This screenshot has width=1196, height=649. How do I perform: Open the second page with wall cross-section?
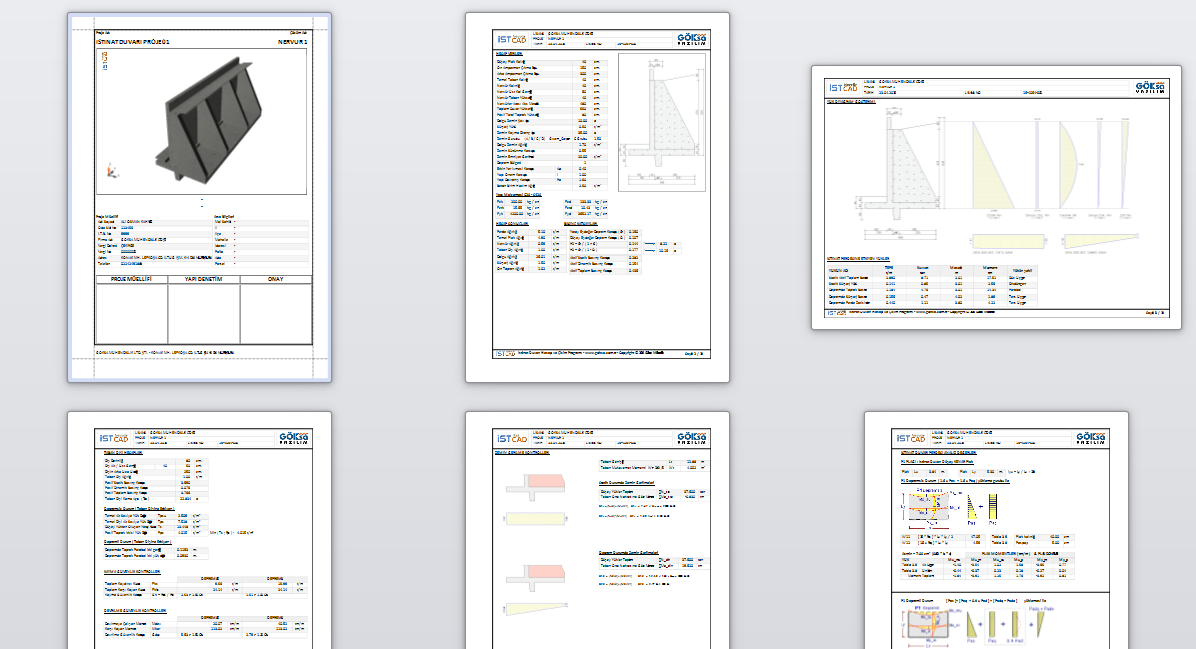click(597, 197)
